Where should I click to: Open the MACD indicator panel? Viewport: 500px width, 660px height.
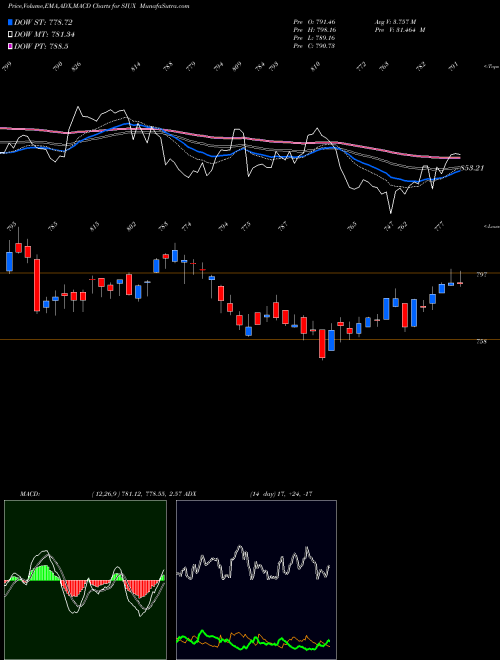point(85,580)
